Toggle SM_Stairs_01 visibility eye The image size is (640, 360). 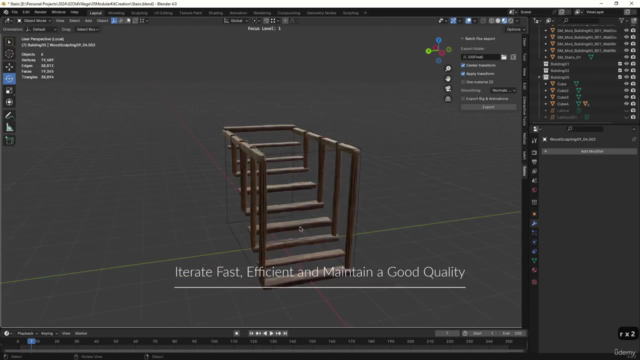[627, 57]
